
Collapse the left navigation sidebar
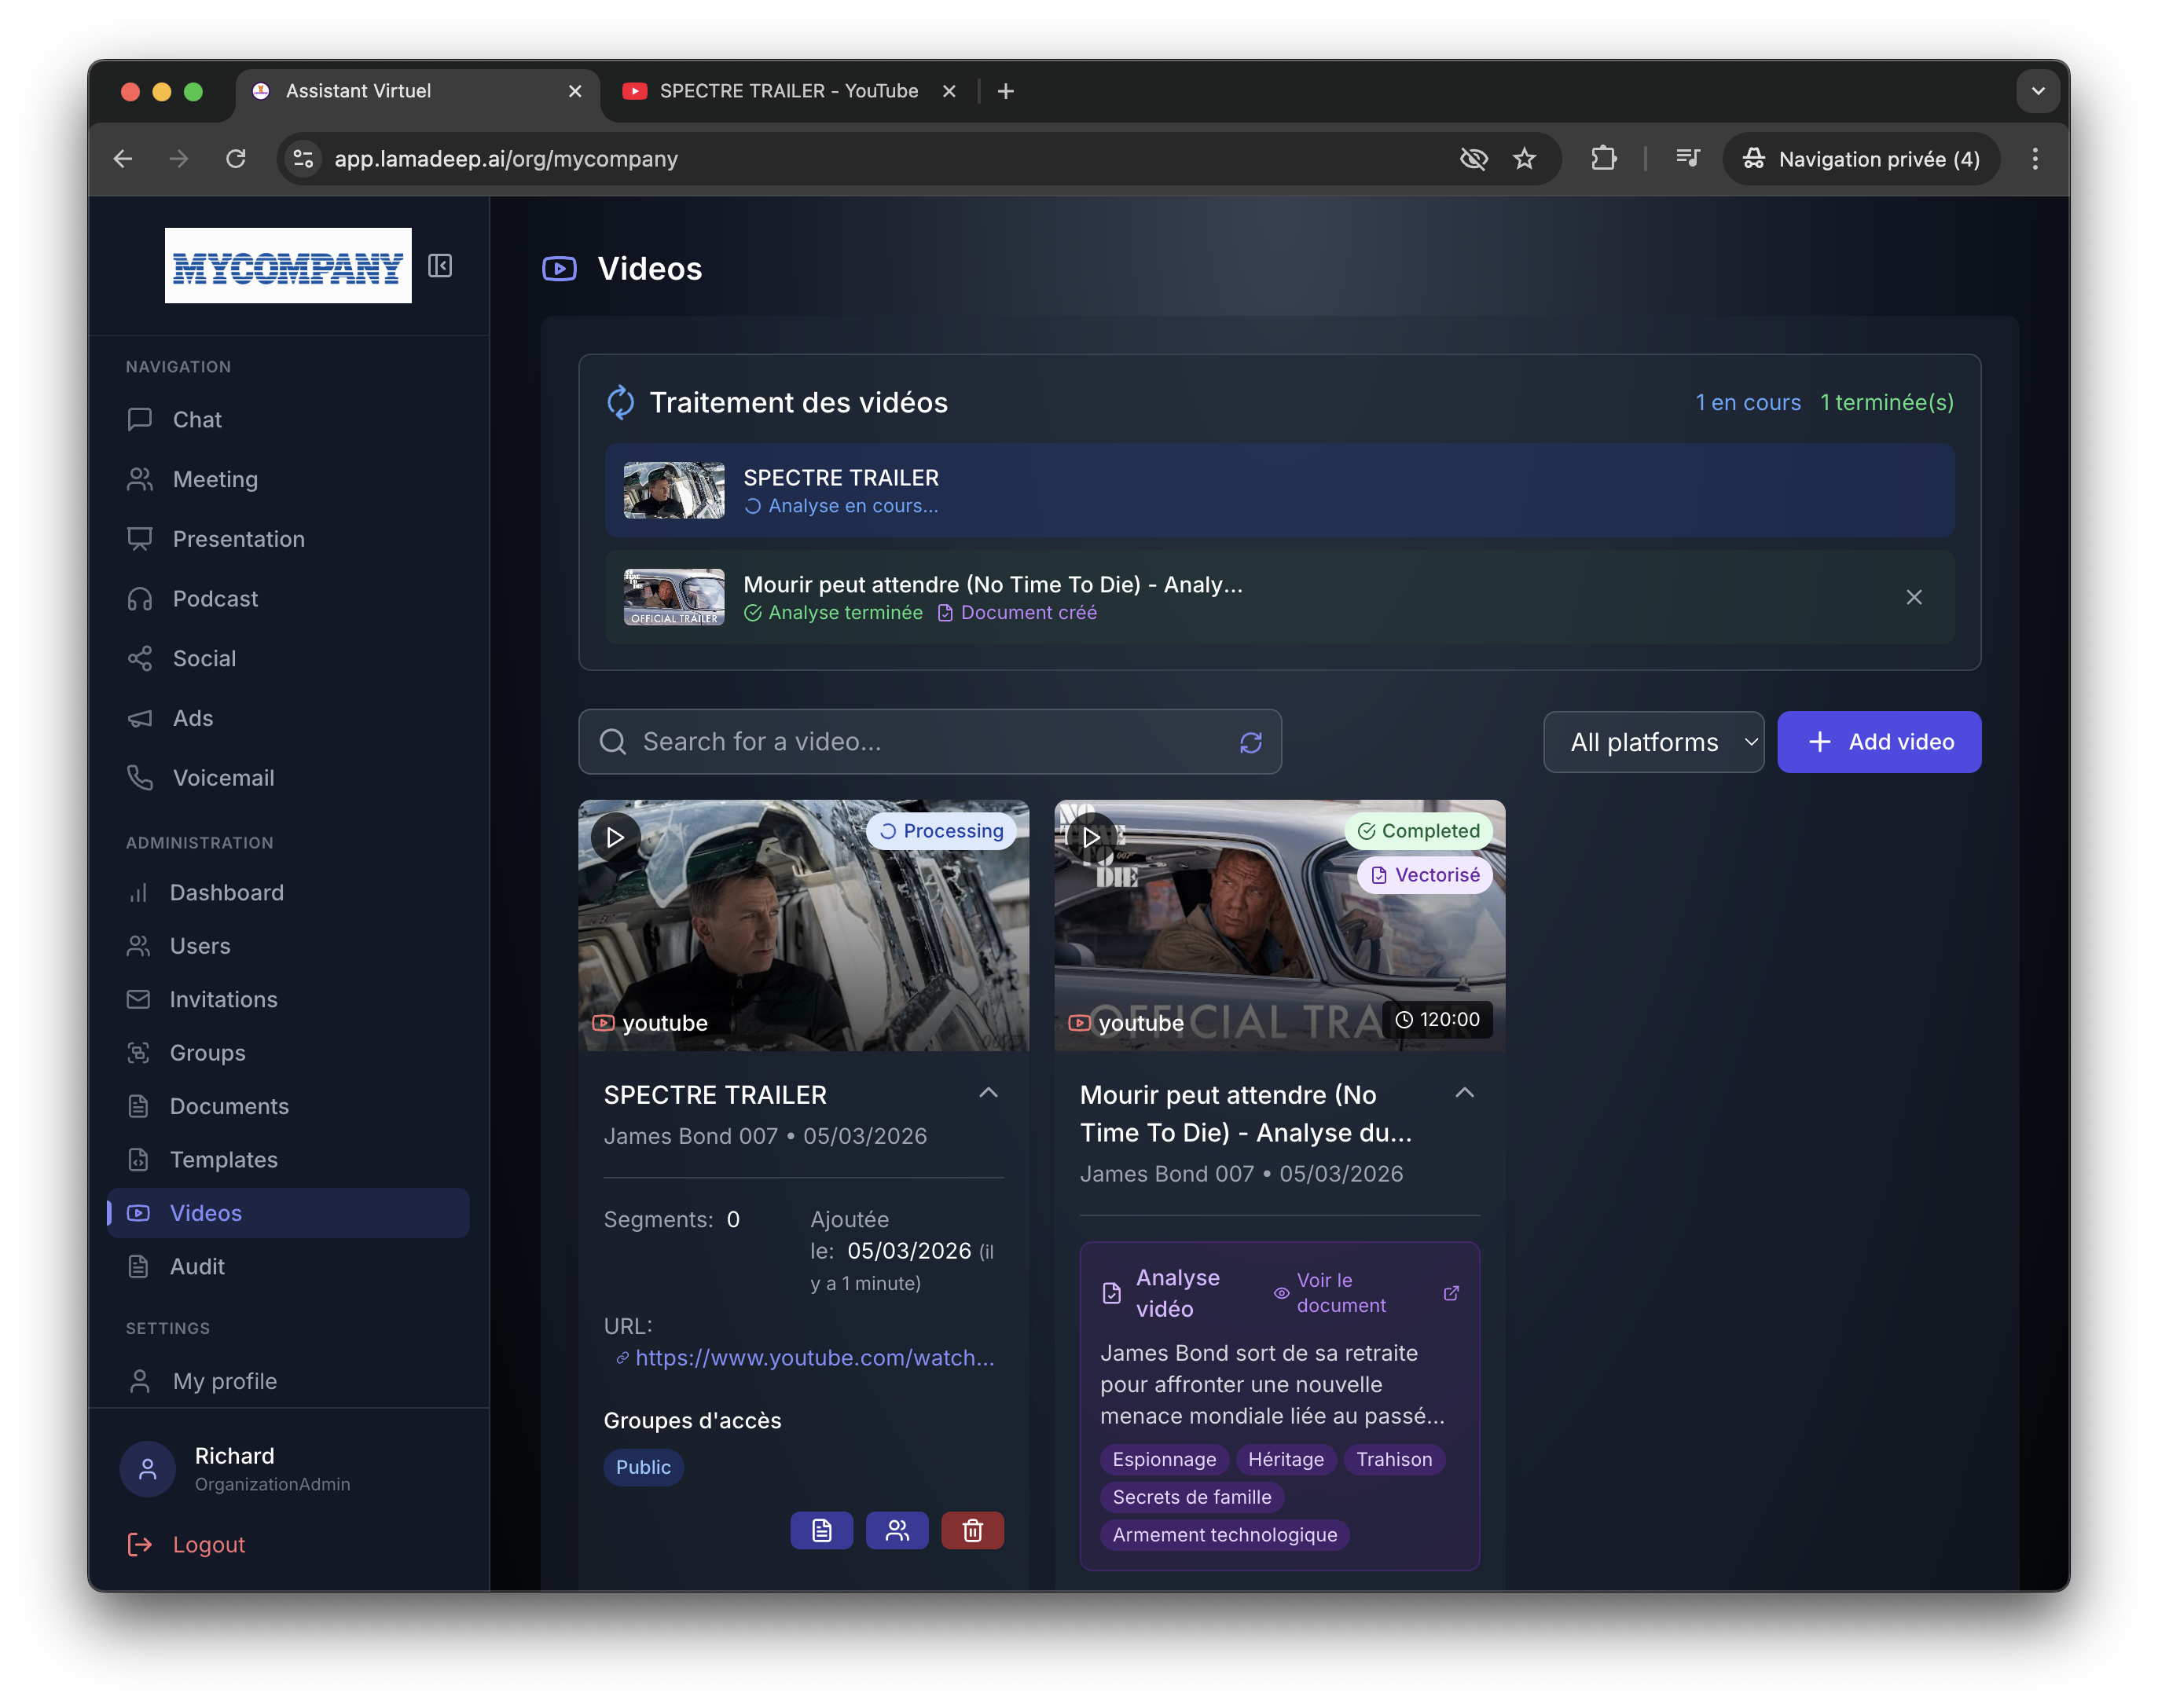tap(440, 266)
